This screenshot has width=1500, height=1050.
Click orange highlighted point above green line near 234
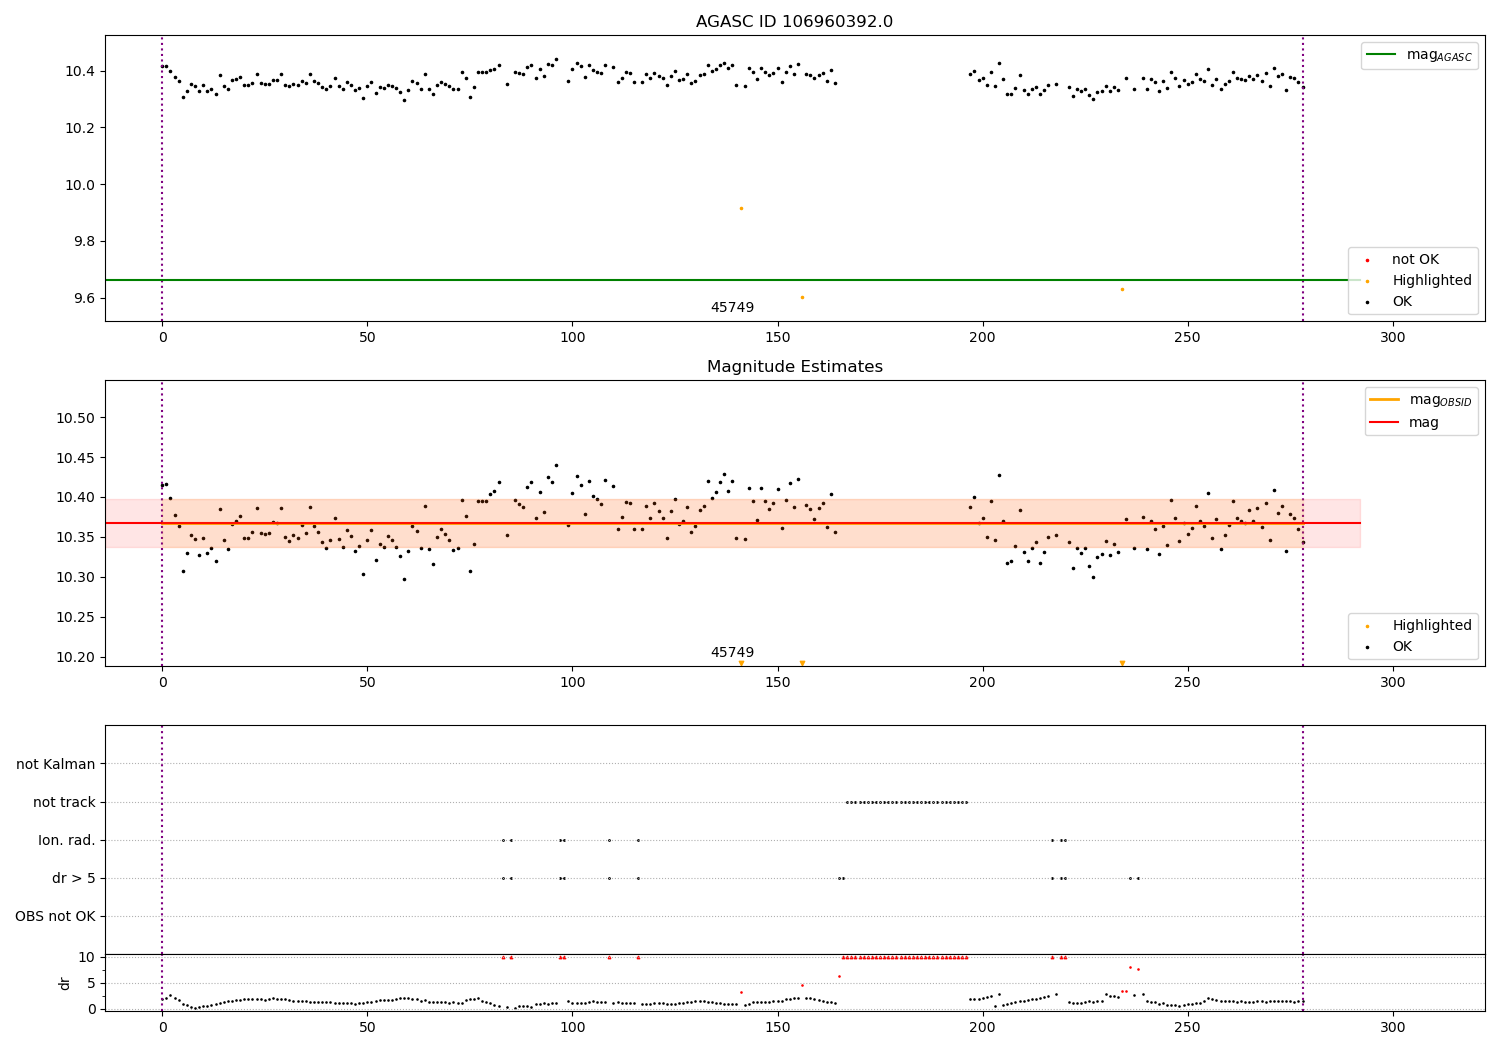[x=1122, y=289]
